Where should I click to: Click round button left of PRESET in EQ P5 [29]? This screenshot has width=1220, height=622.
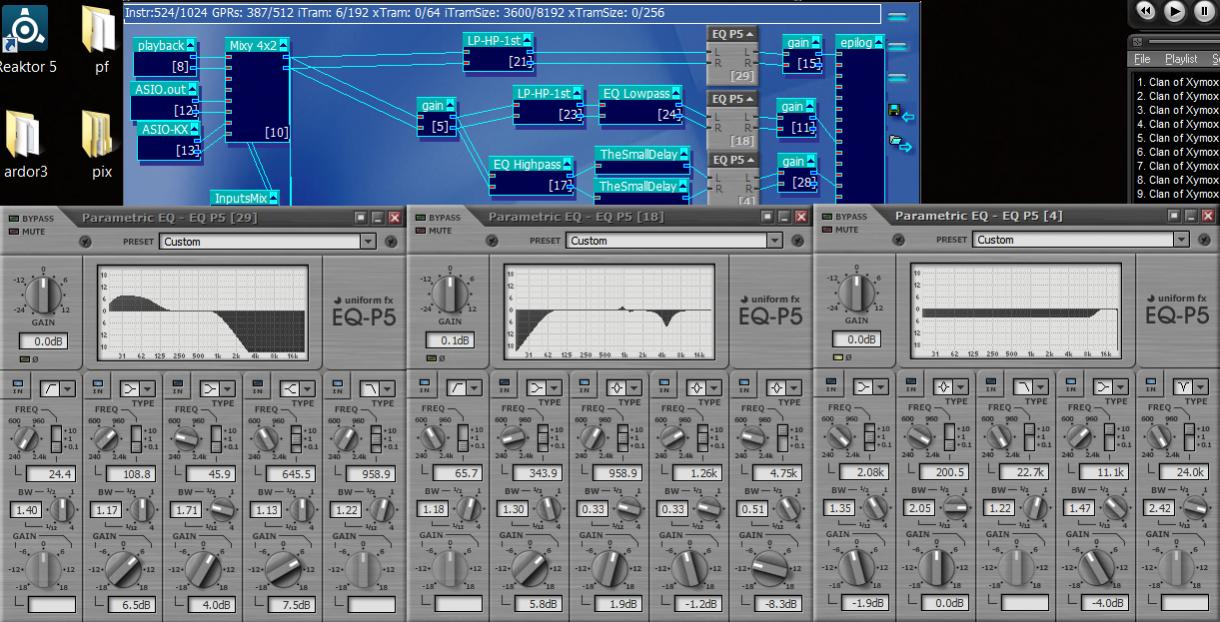[x=85, y=241]
